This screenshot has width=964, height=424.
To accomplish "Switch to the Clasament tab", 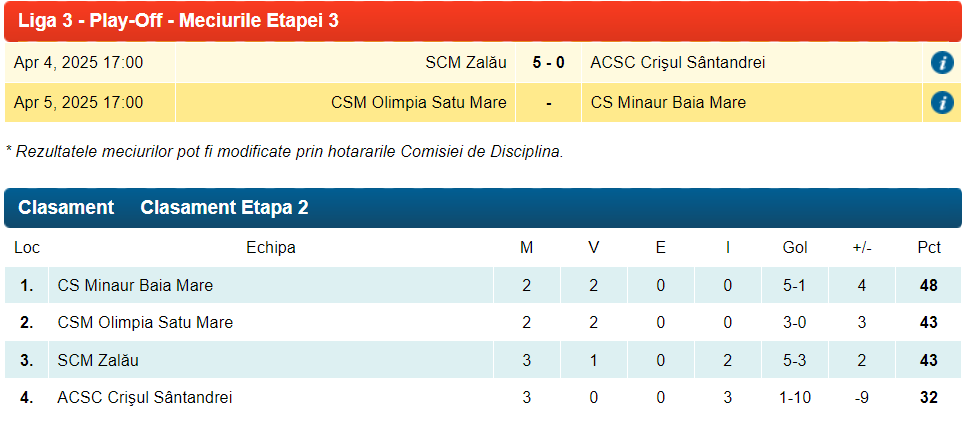I will 66,208.
